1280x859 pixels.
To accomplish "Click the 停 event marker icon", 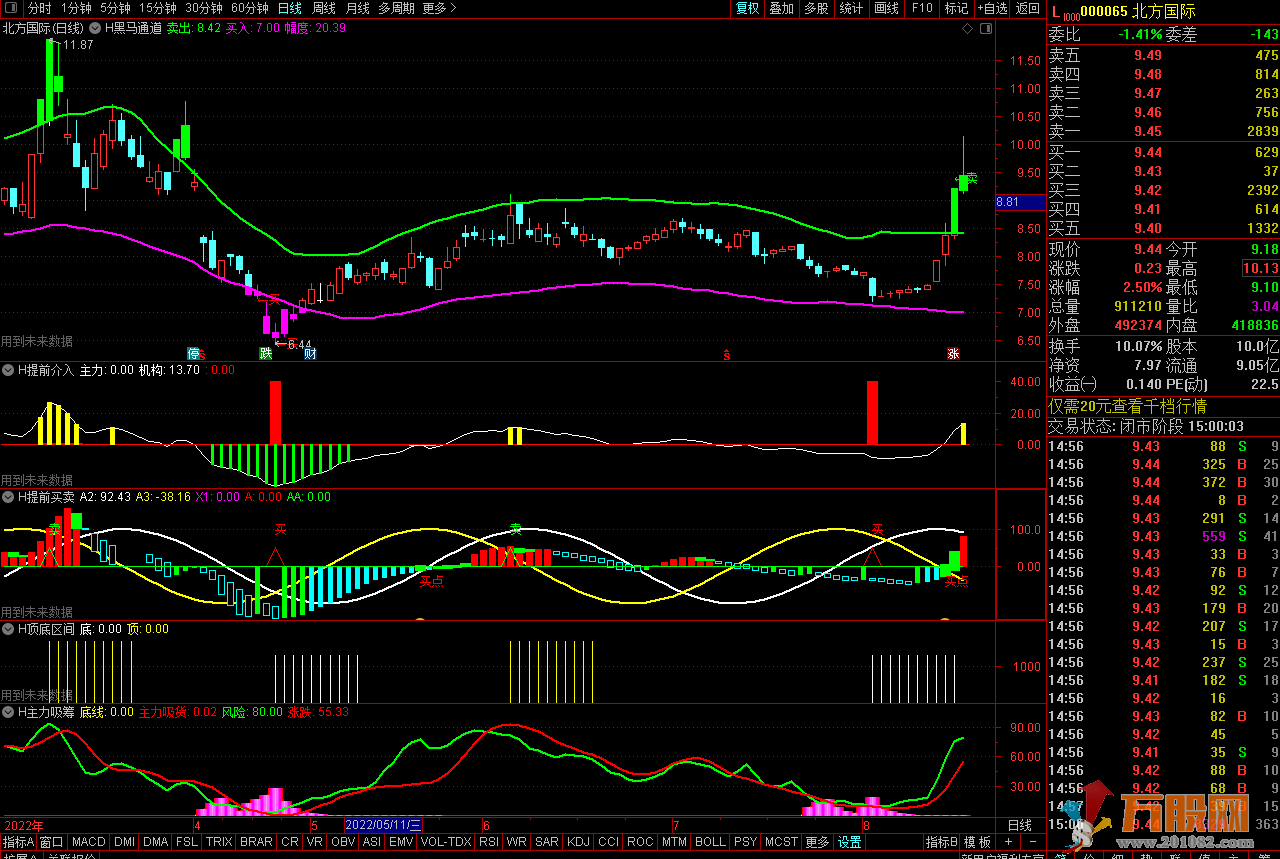I will 194,353.
